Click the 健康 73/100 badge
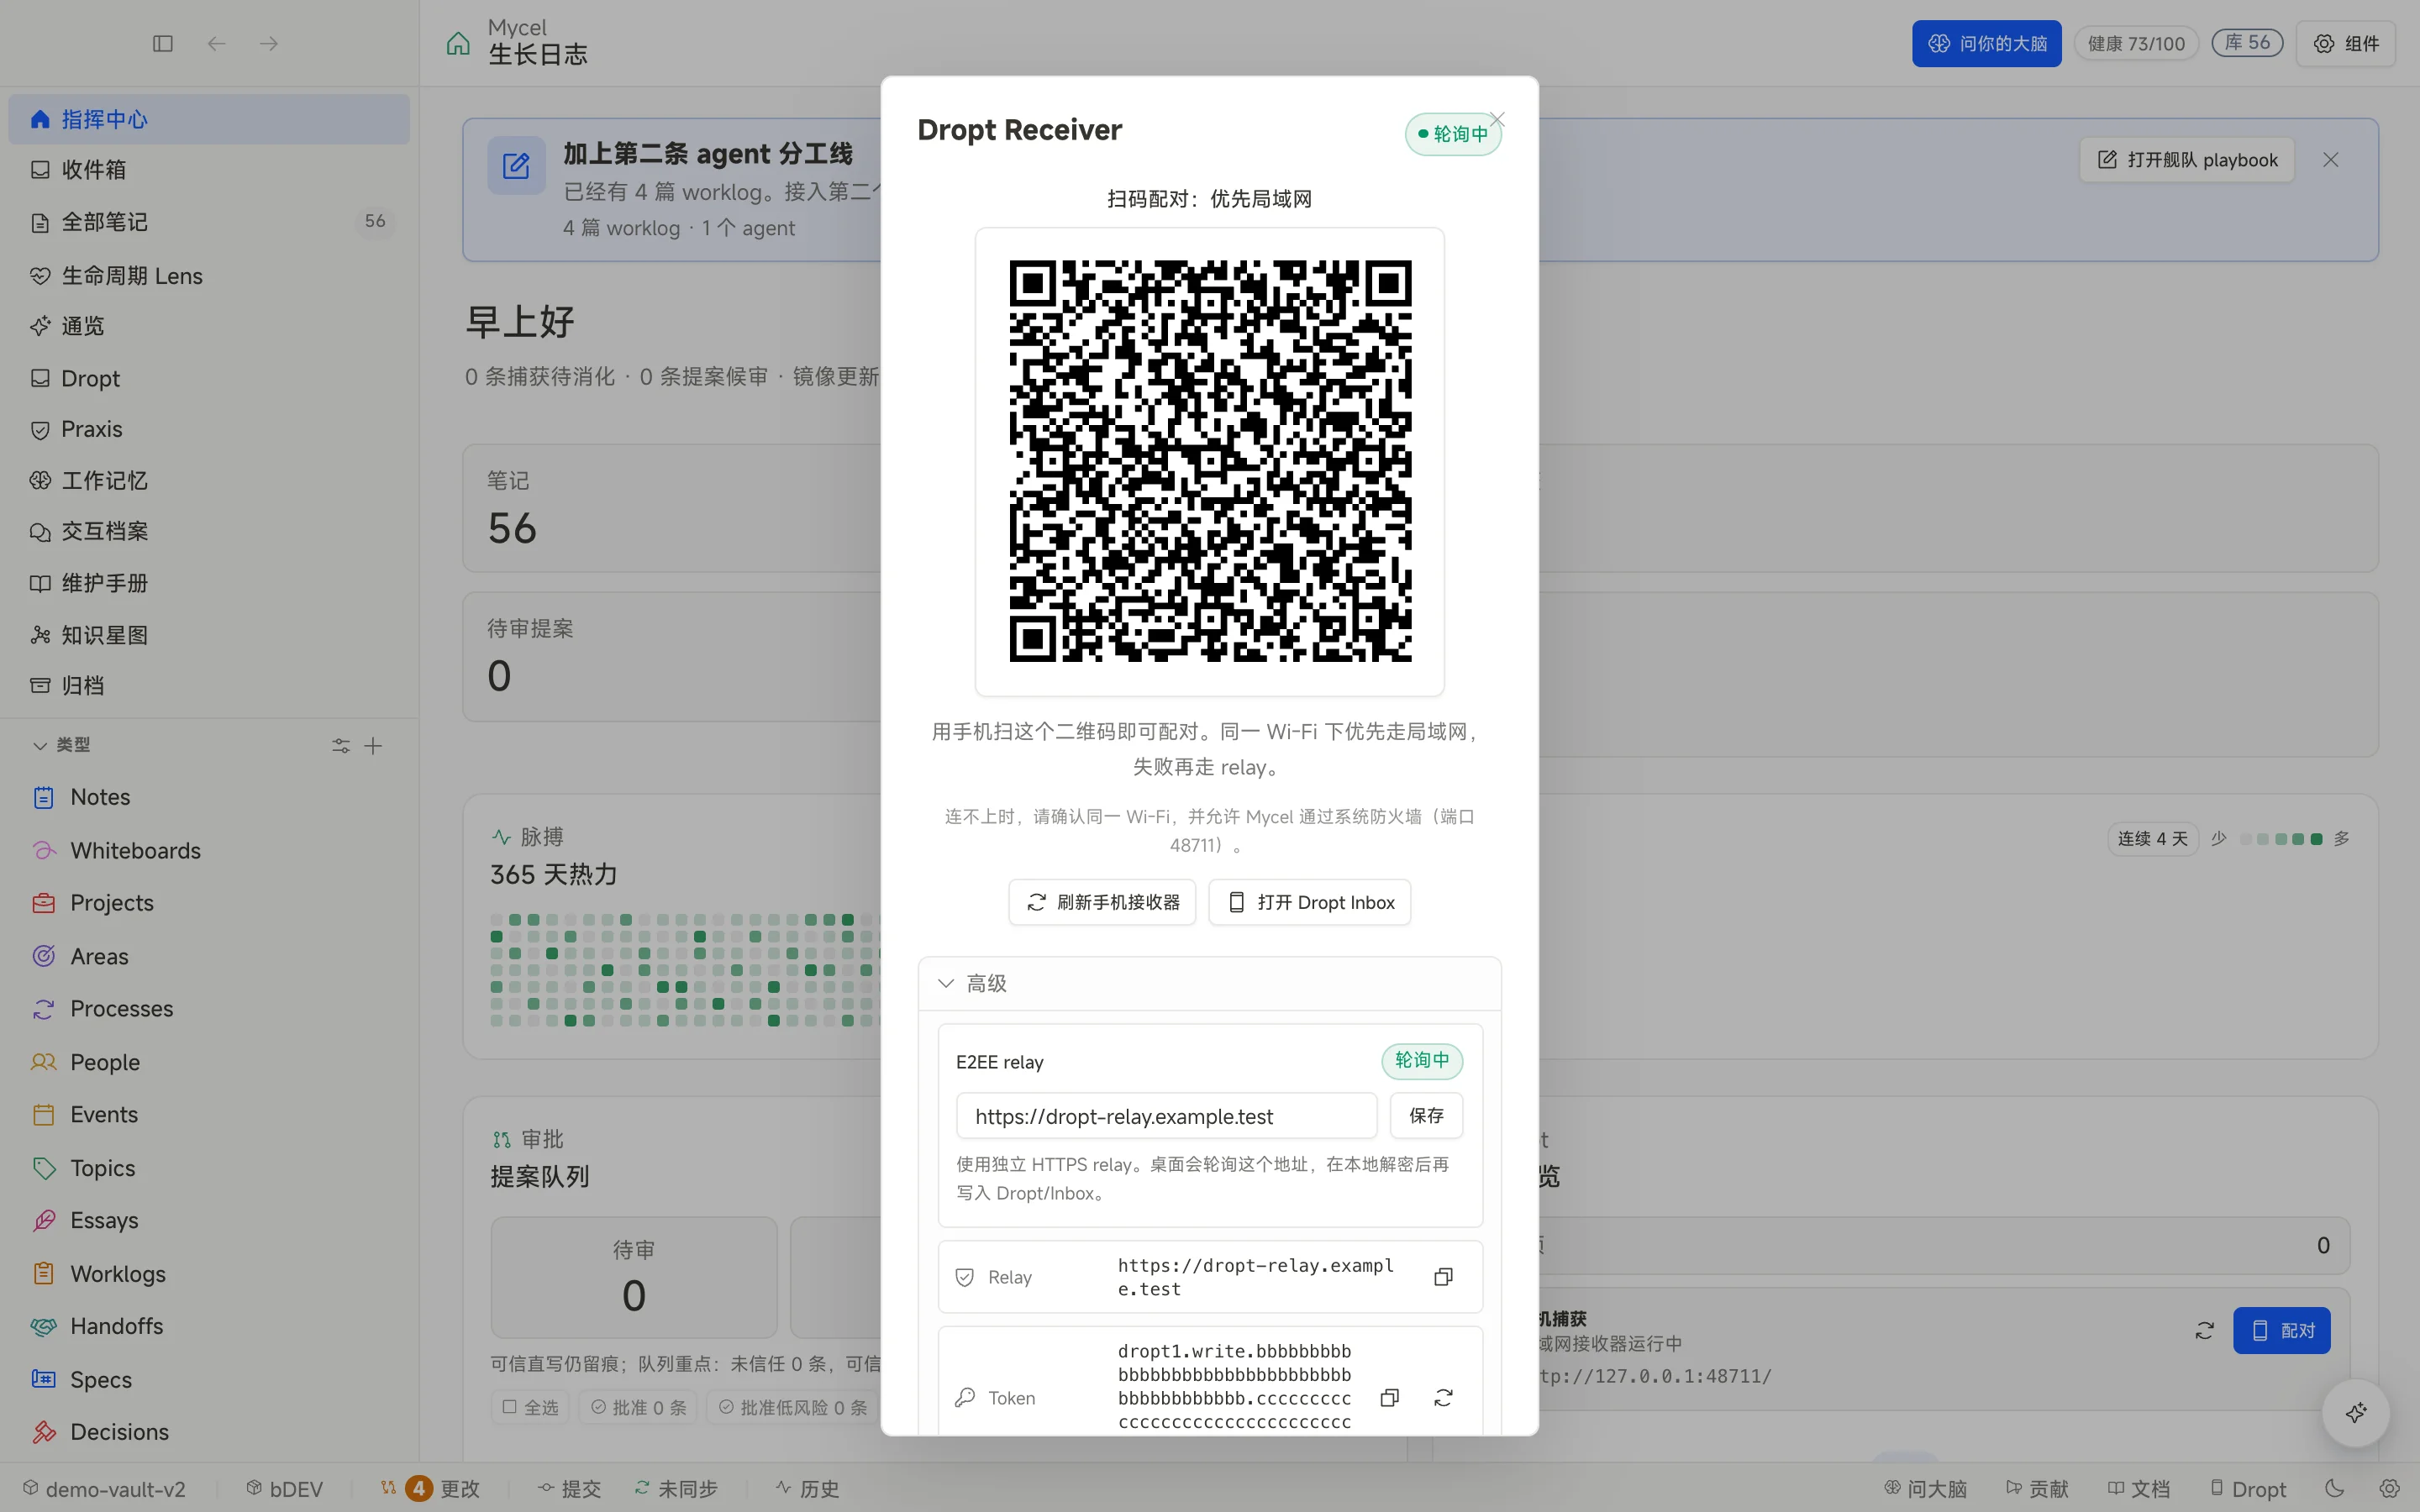Image resolution: width=2420 pixels, height=1512 pixels. [x=2136, y=44]
